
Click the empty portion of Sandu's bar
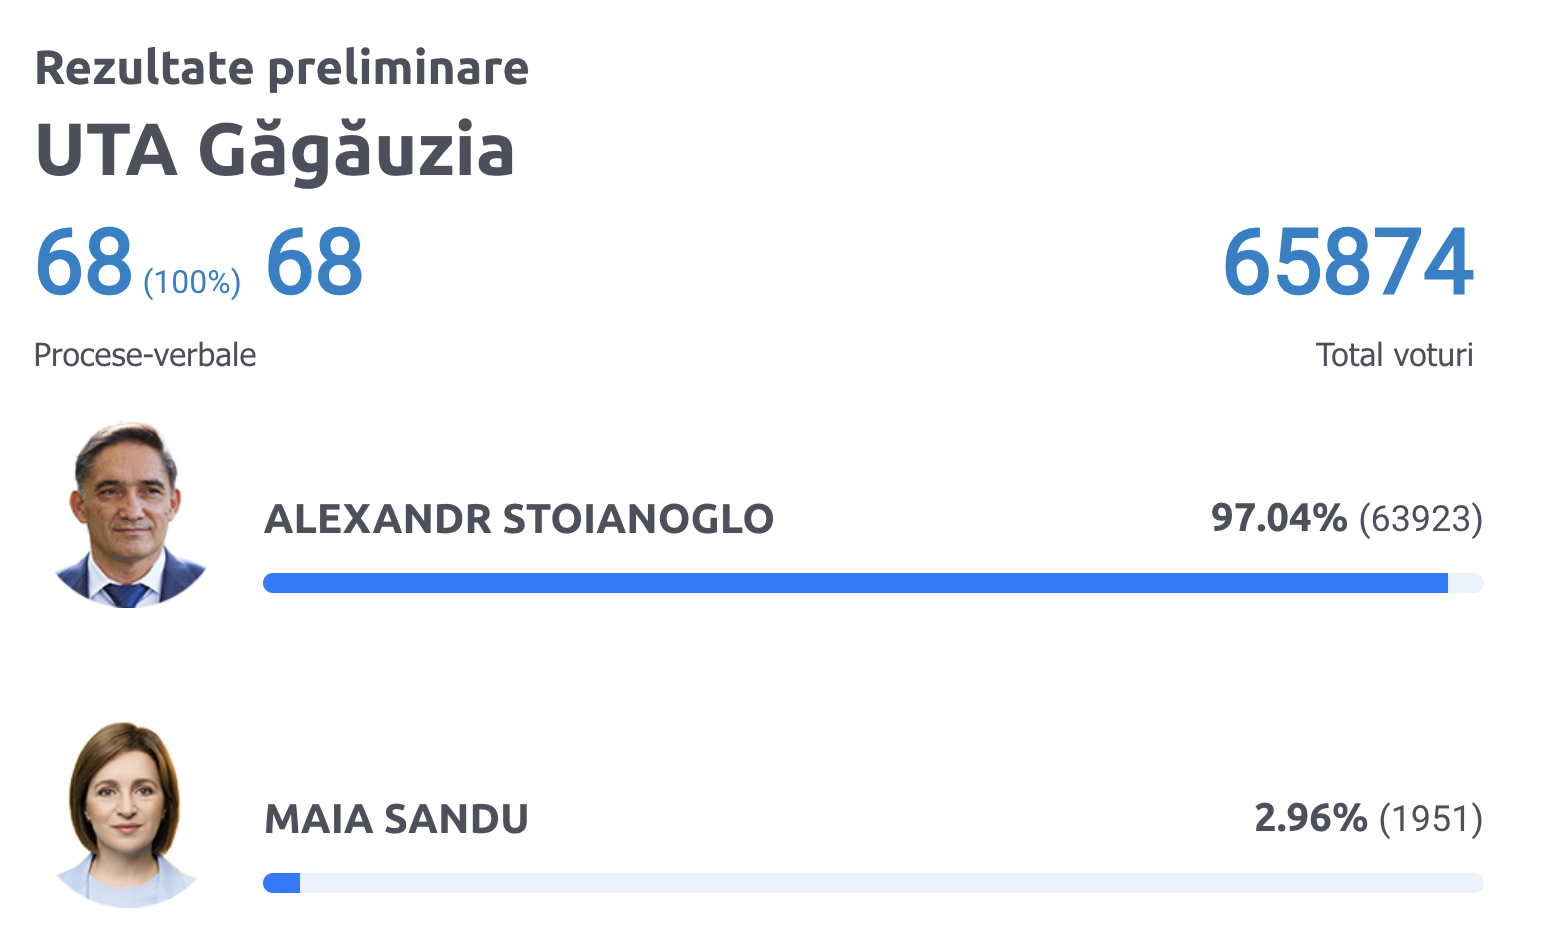[x=892, y=883]
